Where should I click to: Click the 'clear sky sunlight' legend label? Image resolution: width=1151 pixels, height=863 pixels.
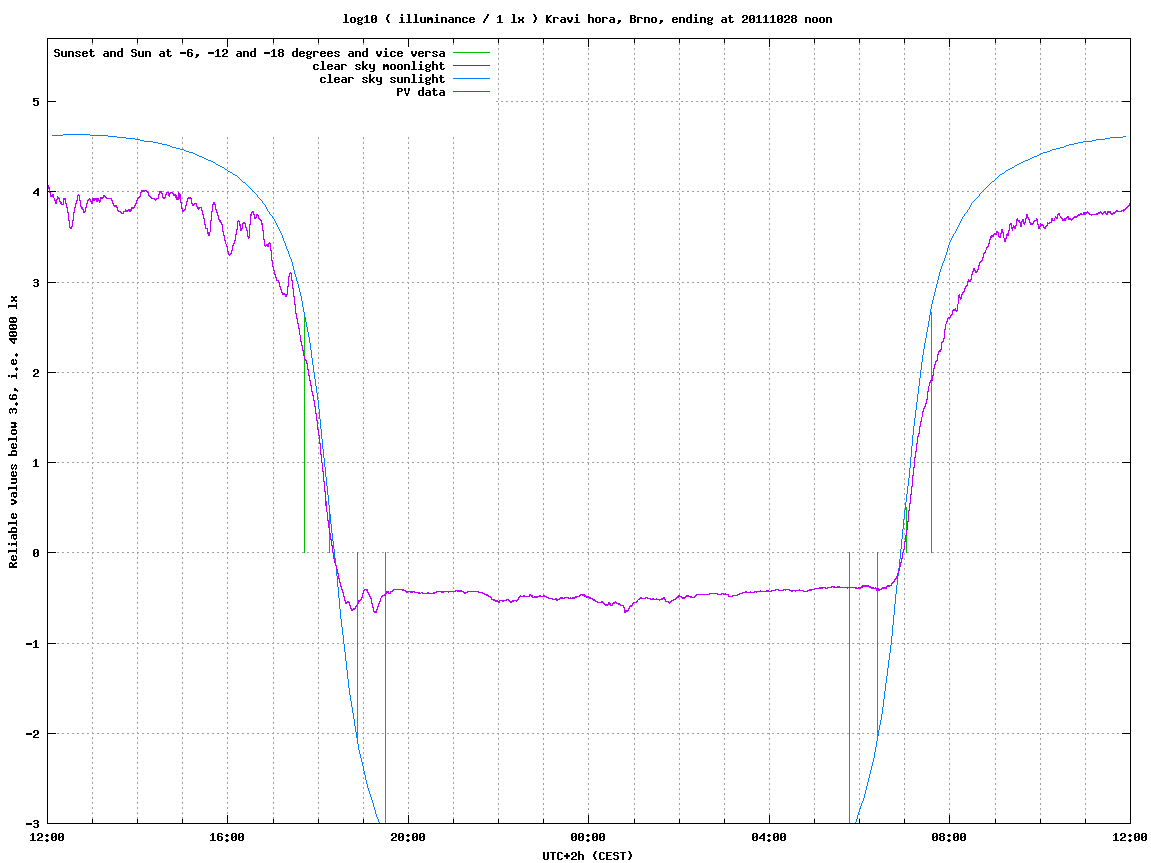click(382, 79)
